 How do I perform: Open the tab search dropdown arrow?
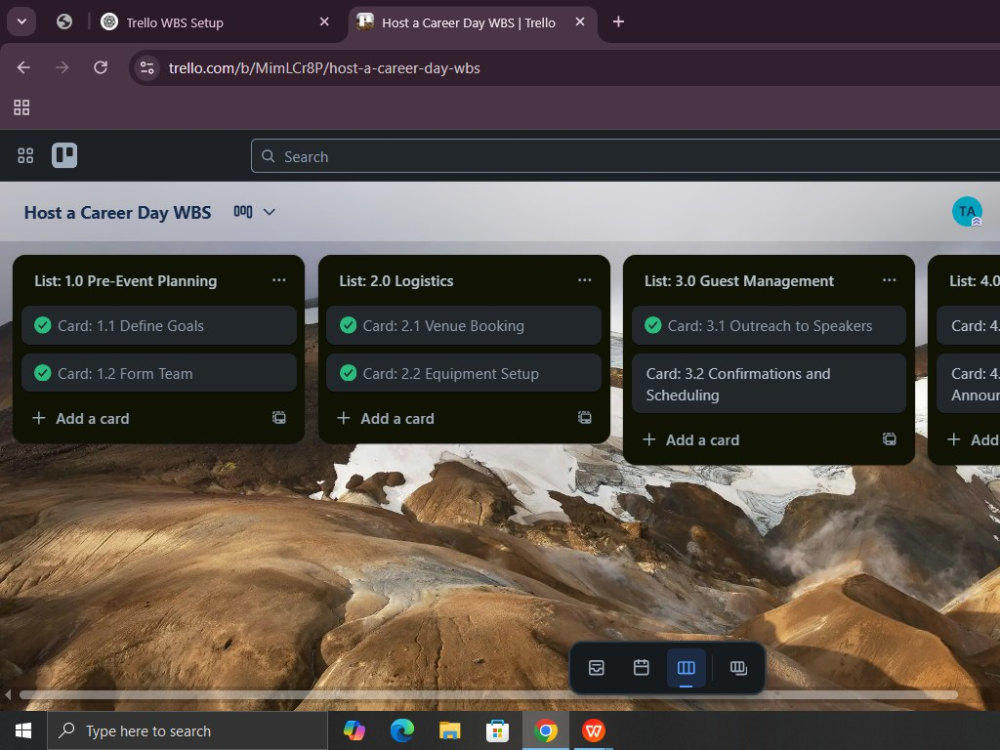[x=22, y=22]
